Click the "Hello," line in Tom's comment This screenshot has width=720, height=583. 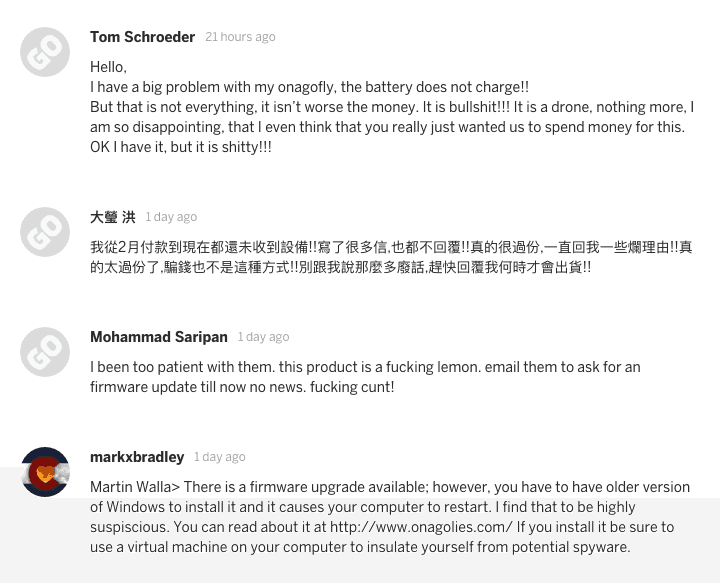coord(108,67)
